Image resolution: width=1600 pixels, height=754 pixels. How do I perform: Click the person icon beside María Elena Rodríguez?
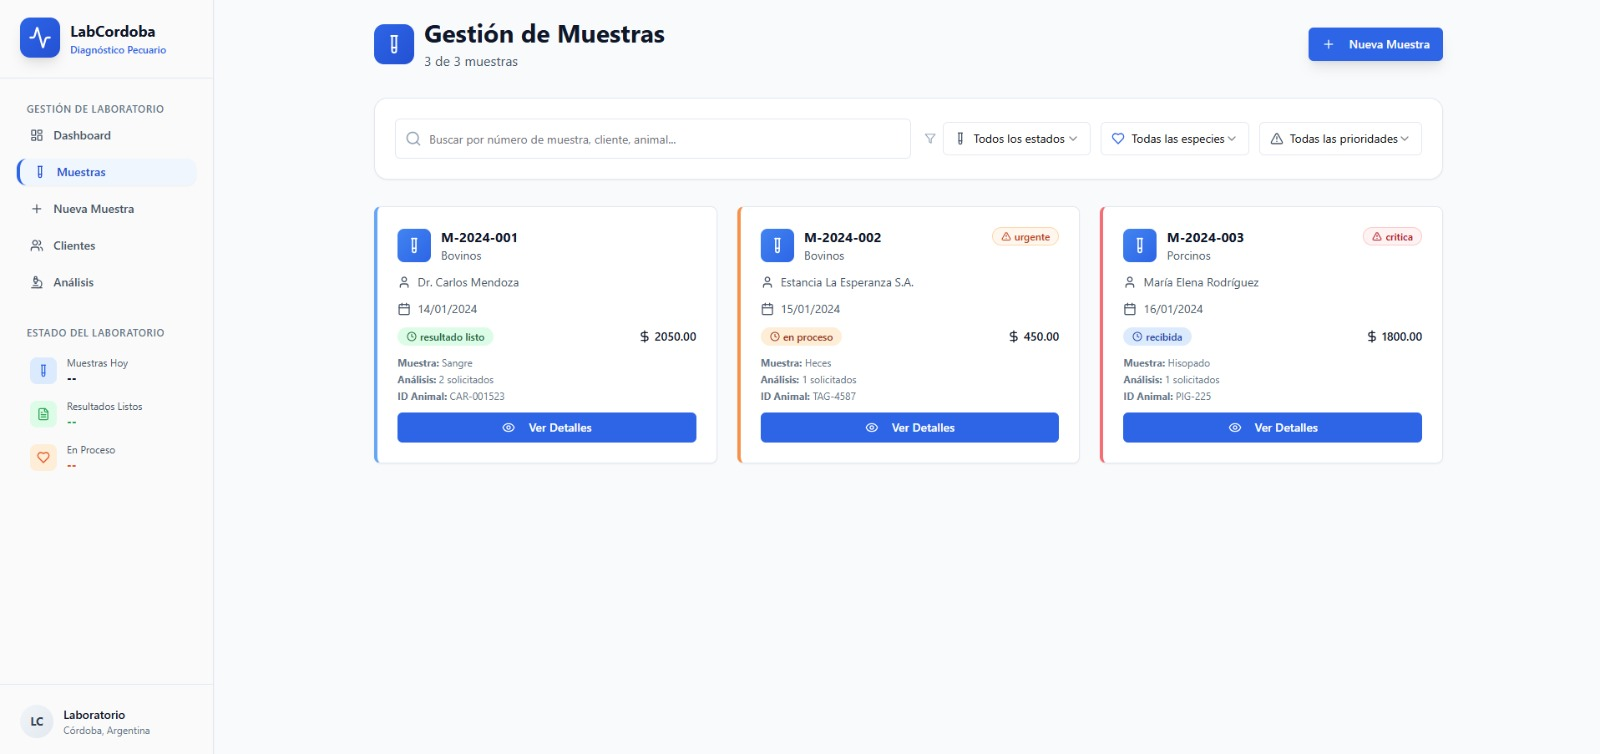tap(1130, 282)
